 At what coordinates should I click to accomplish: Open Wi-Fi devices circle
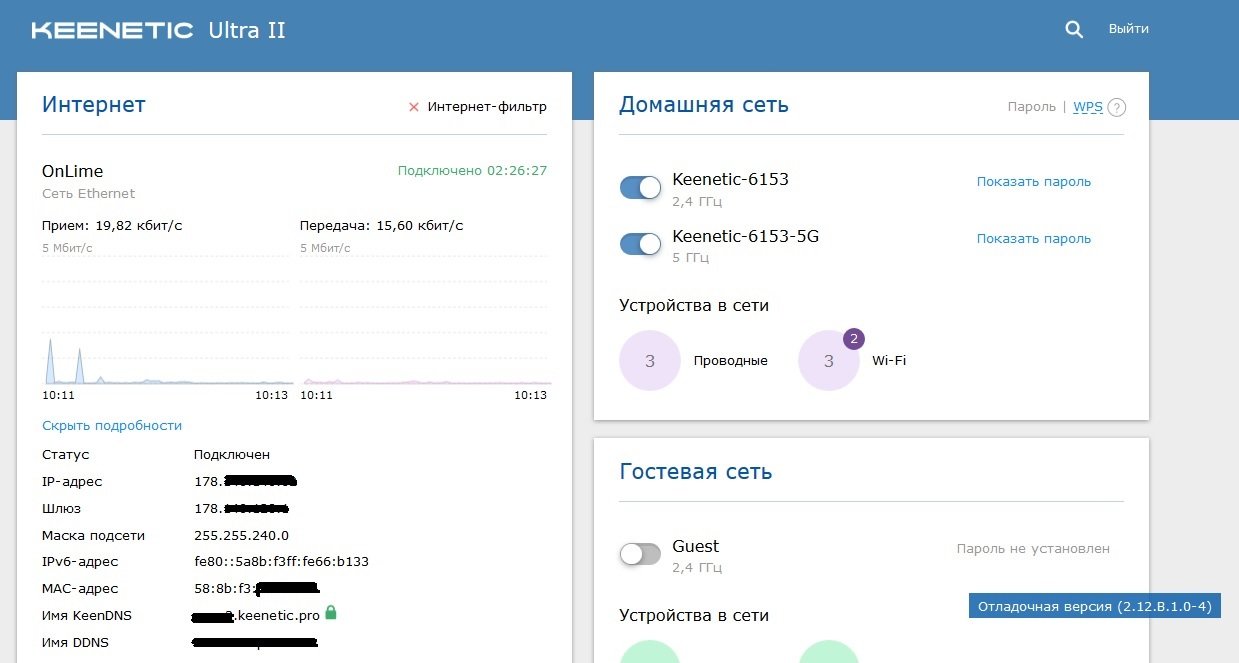828,361
